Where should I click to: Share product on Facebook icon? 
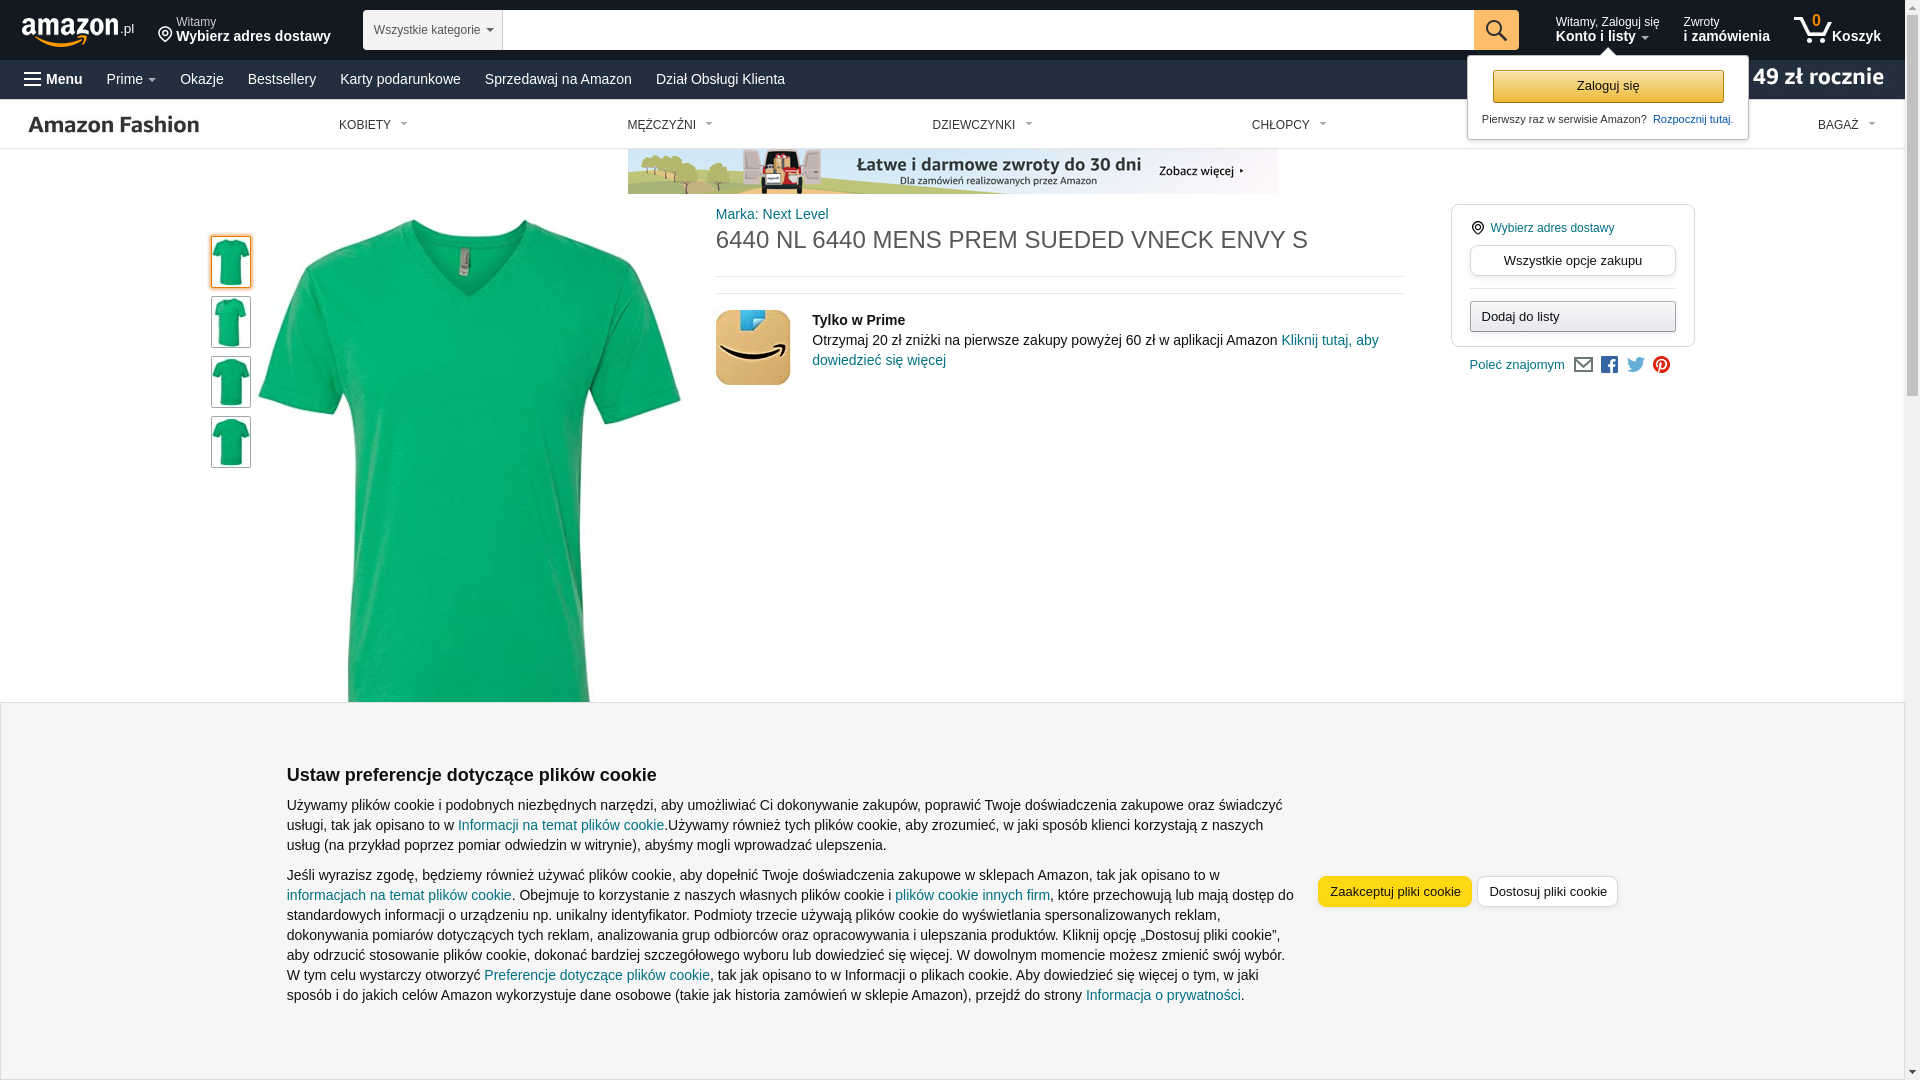pos(1609,365)
